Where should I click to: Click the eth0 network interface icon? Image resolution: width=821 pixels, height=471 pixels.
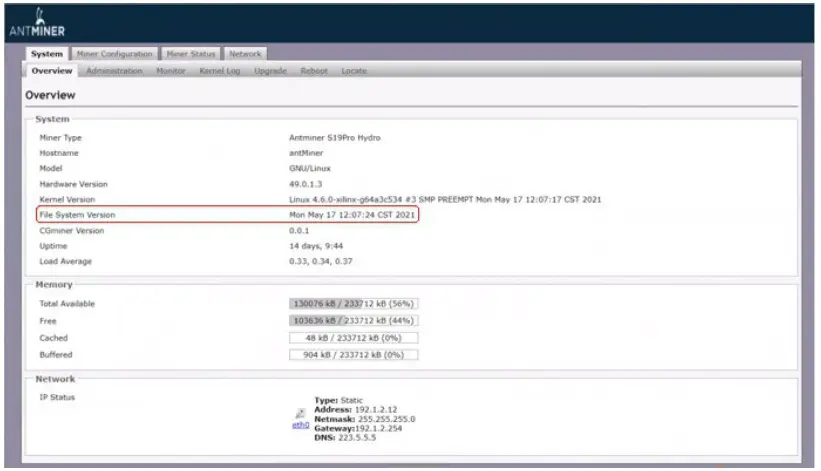(300, 414)
